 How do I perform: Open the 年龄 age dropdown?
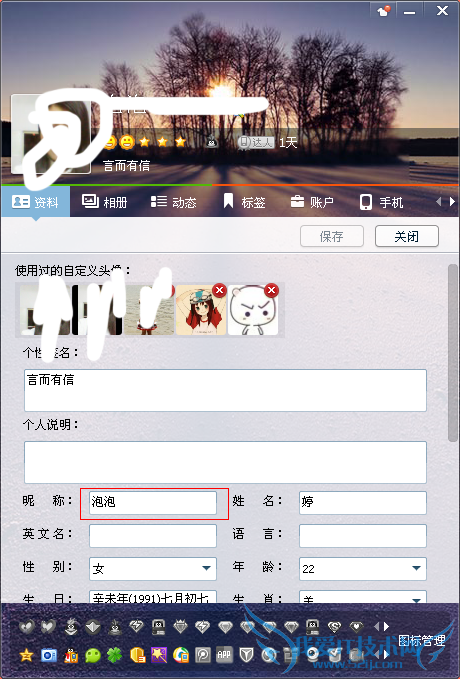click(363, 569)
